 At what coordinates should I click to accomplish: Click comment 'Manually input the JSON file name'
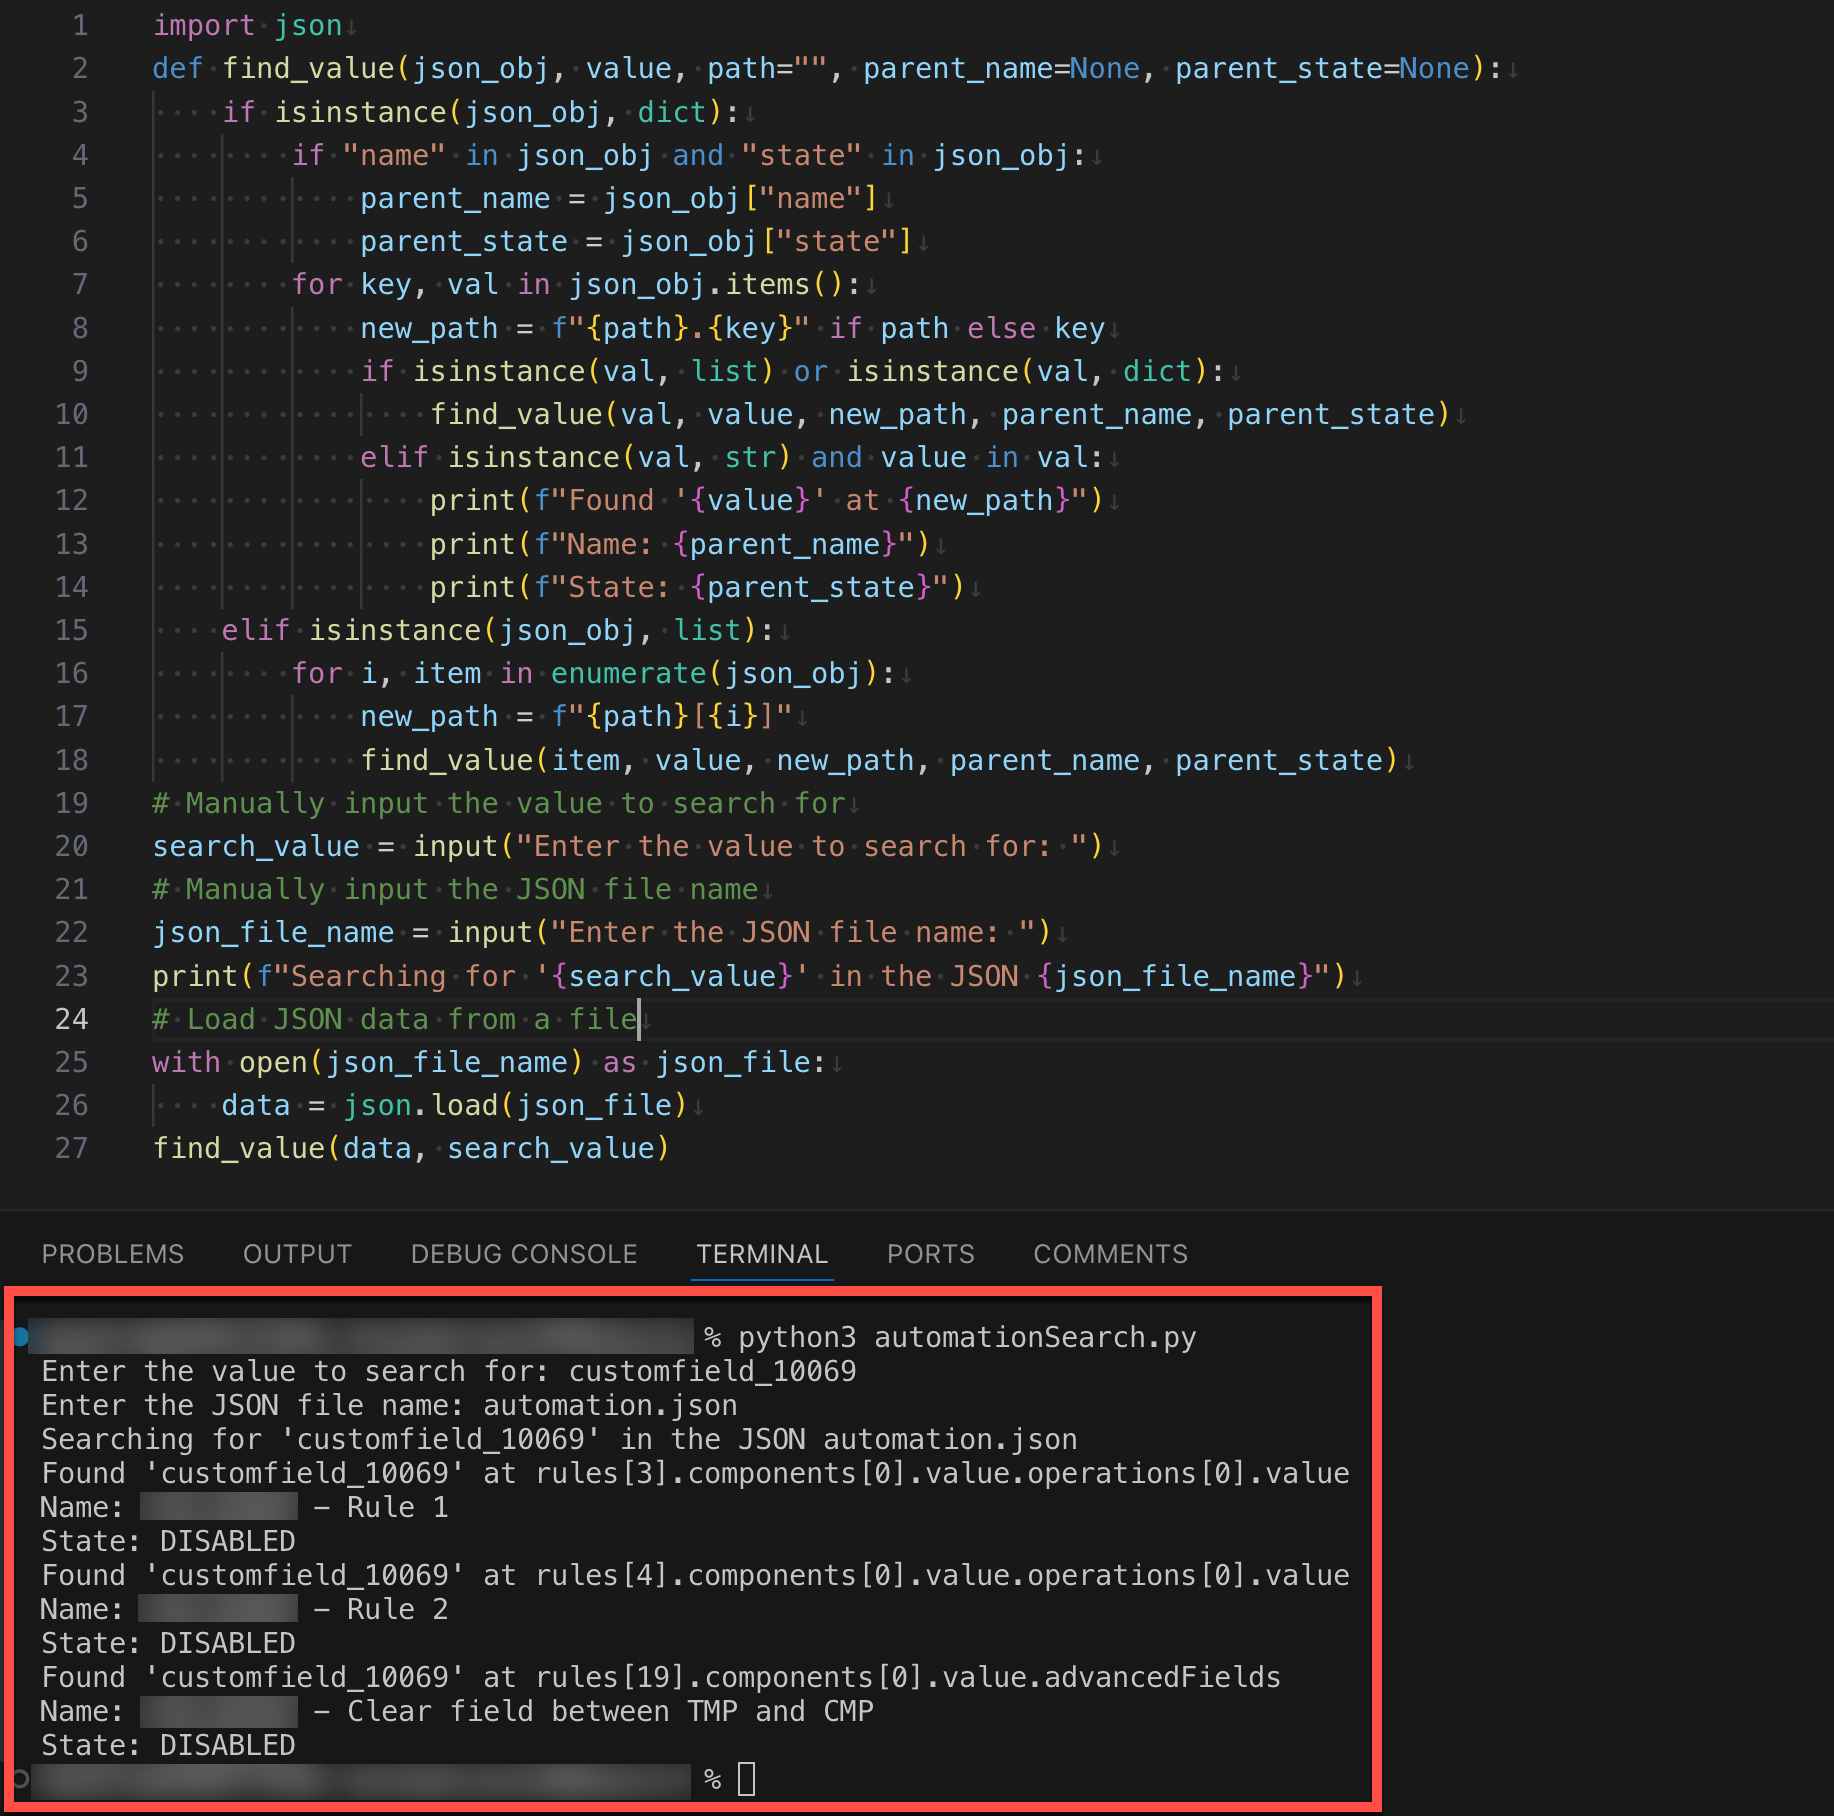click(455, 889)
